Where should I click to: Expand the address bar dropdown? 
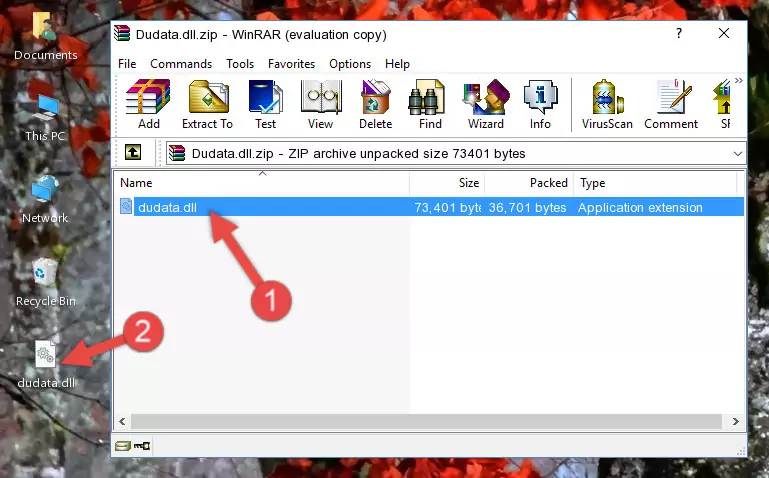coord(737,153)
